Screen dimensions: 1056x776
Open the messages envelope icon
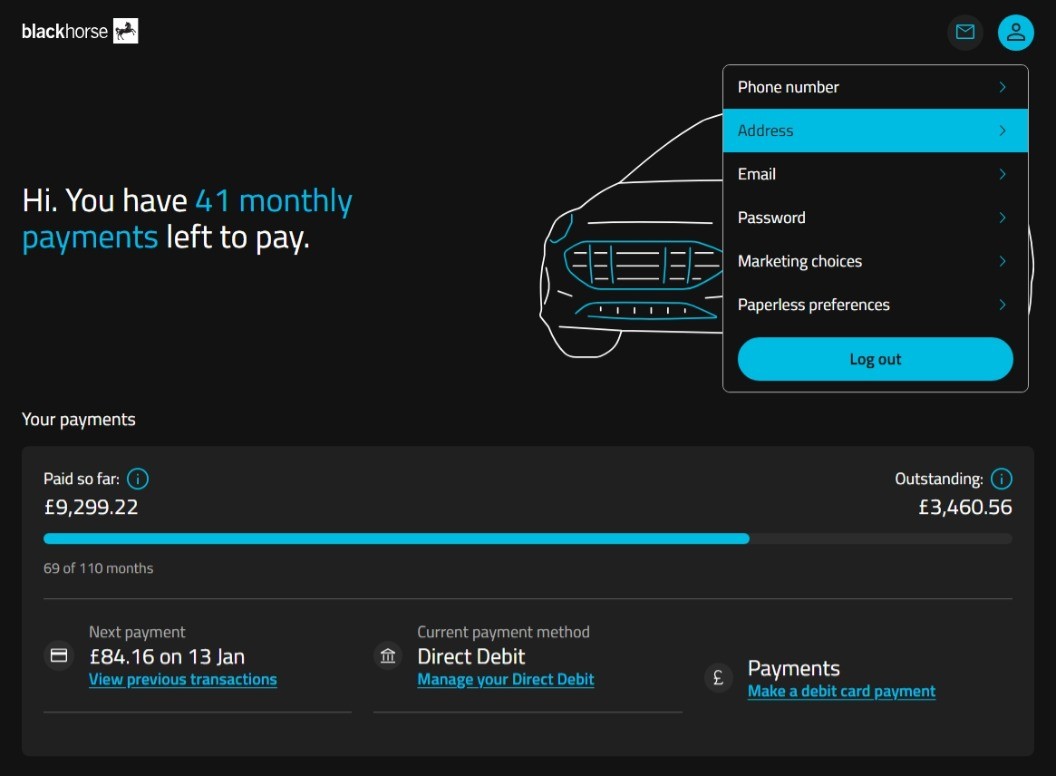(x=965, y=32)
